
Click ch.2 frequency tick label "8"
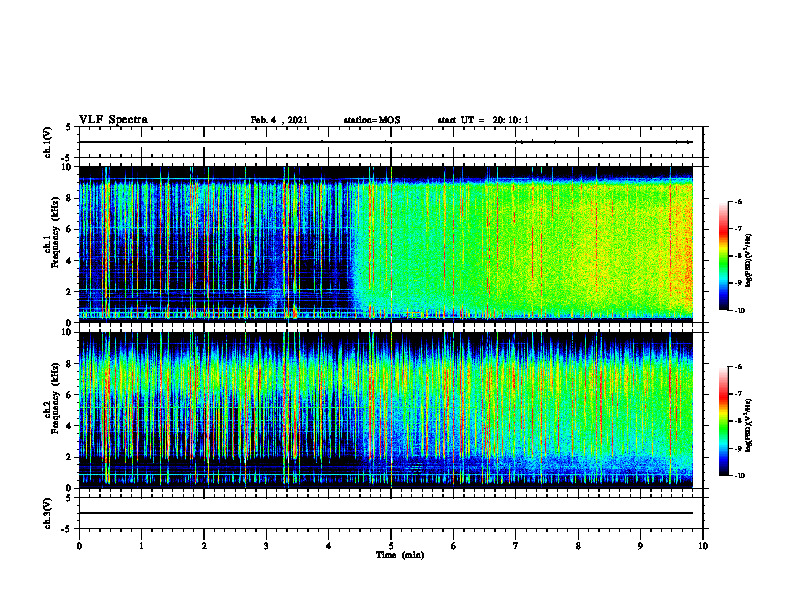70,364
